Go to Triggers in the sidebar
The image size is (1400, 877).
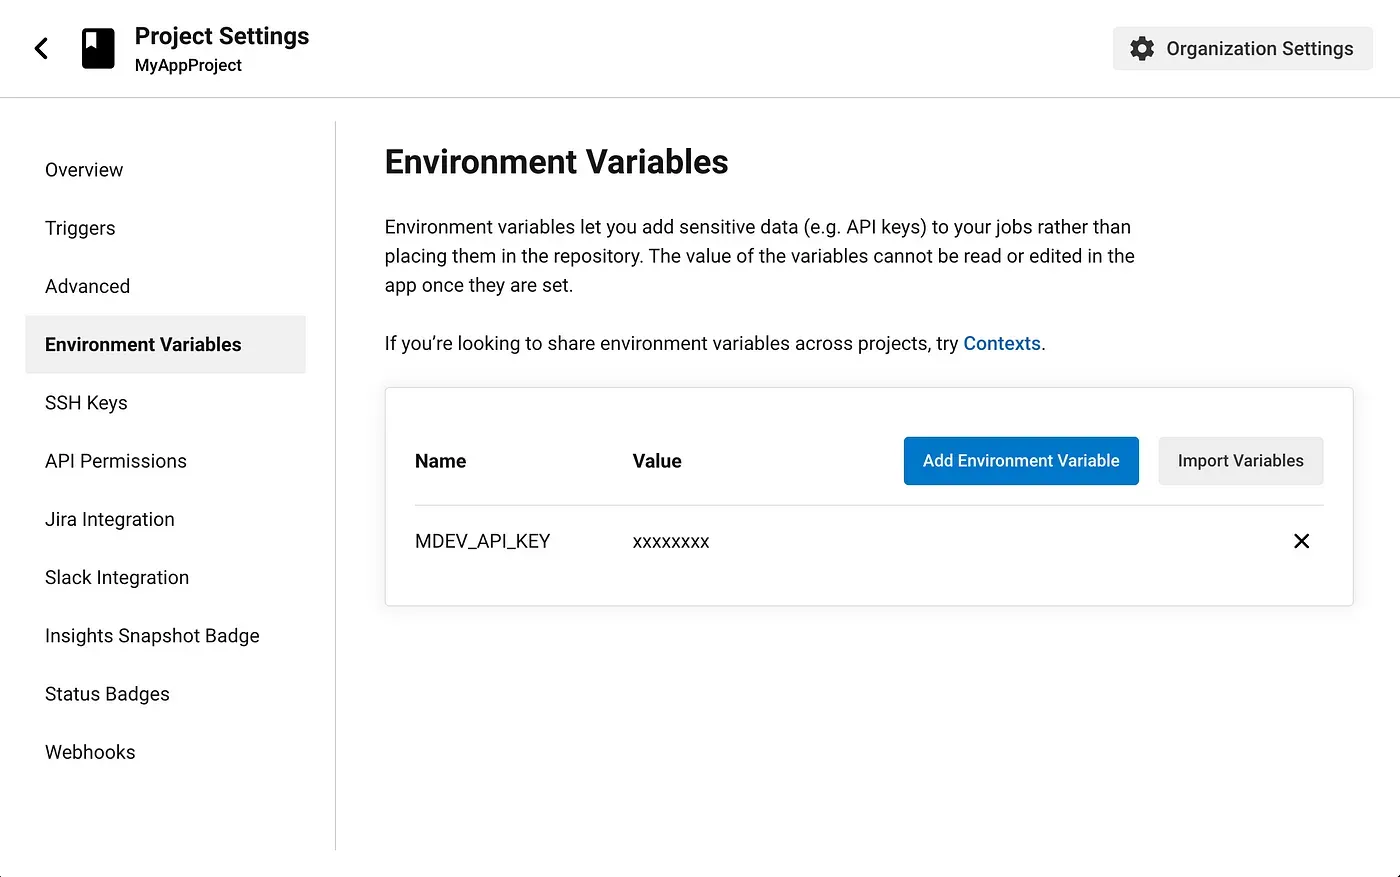coord(80,228)
